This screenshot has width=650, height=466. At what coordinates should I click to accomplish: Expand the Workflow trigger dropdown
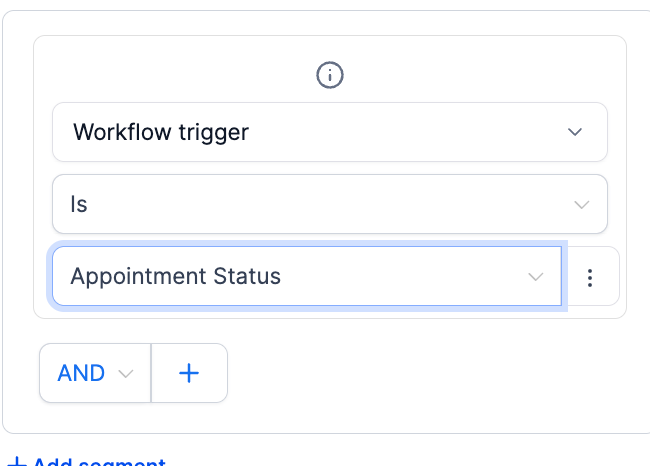point(330,132)
